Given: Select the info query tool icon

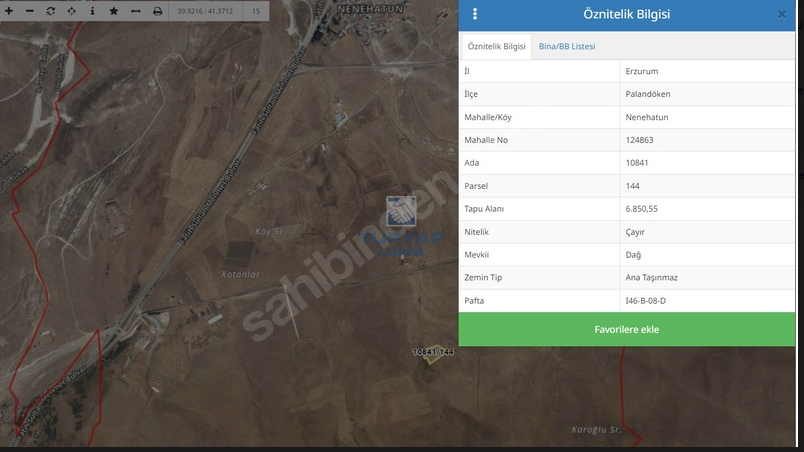Looking at the screenshot, I should [x=93, y=11].
